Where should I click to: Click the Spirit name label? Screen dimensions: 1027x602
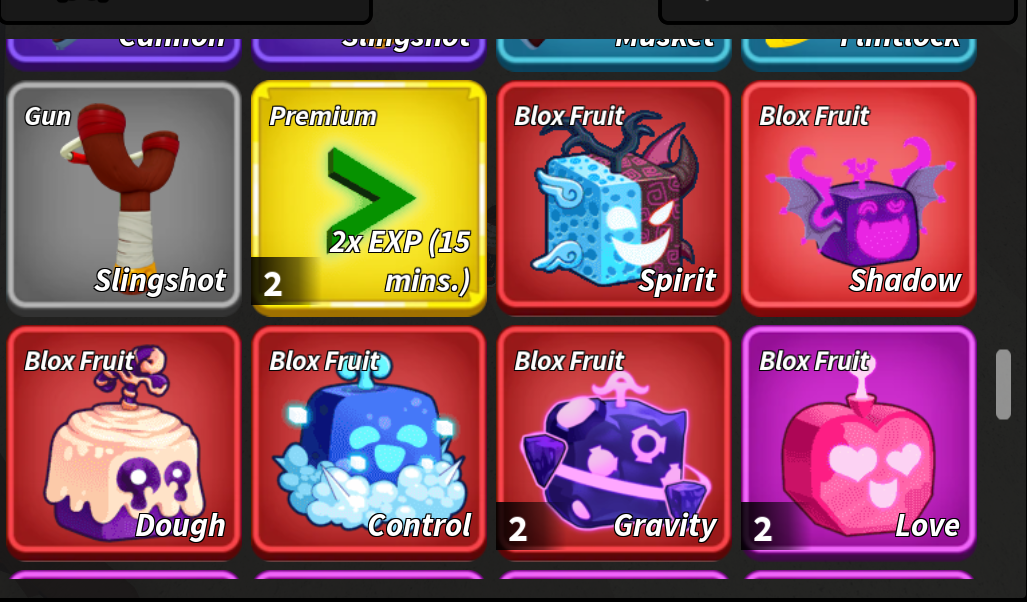click(677, 280)
